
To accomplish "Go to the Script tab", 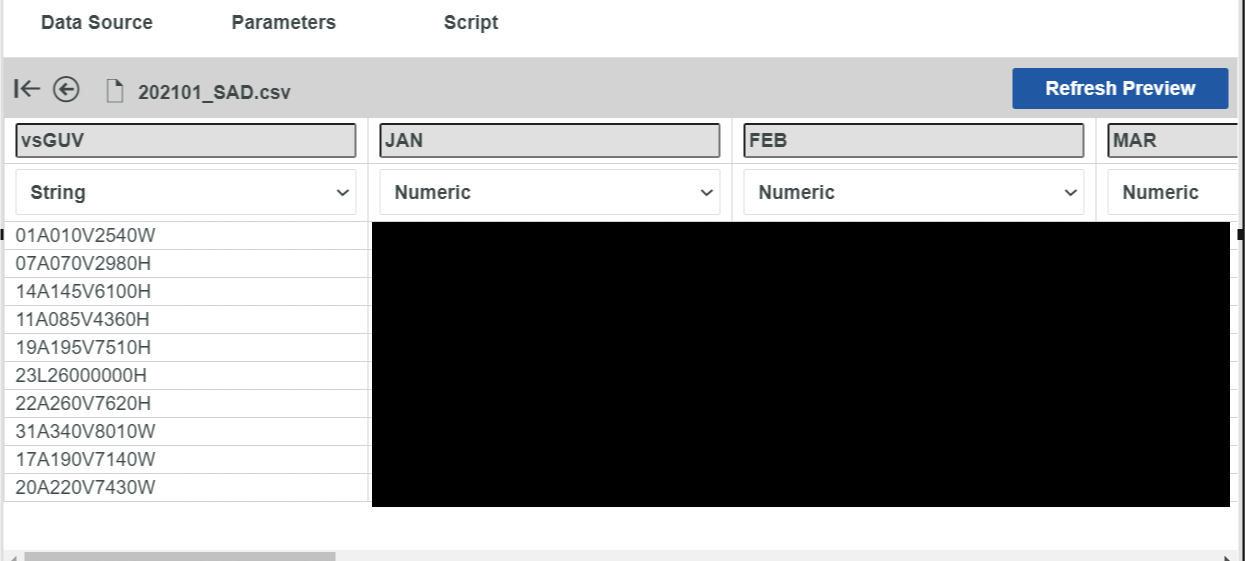I will pos(471,22).
